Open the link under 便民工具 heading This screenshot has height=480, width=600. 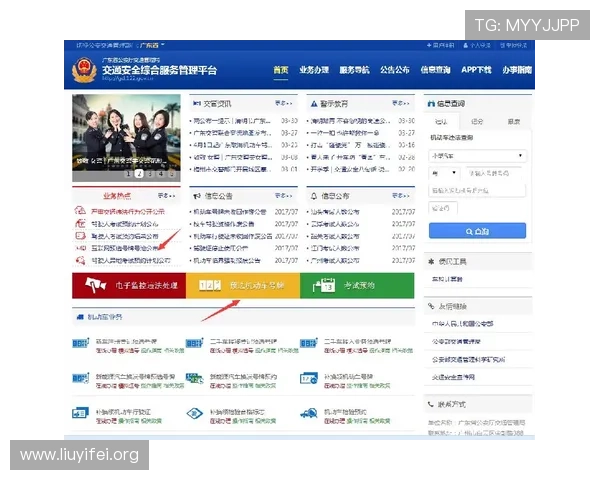[447, 279]
